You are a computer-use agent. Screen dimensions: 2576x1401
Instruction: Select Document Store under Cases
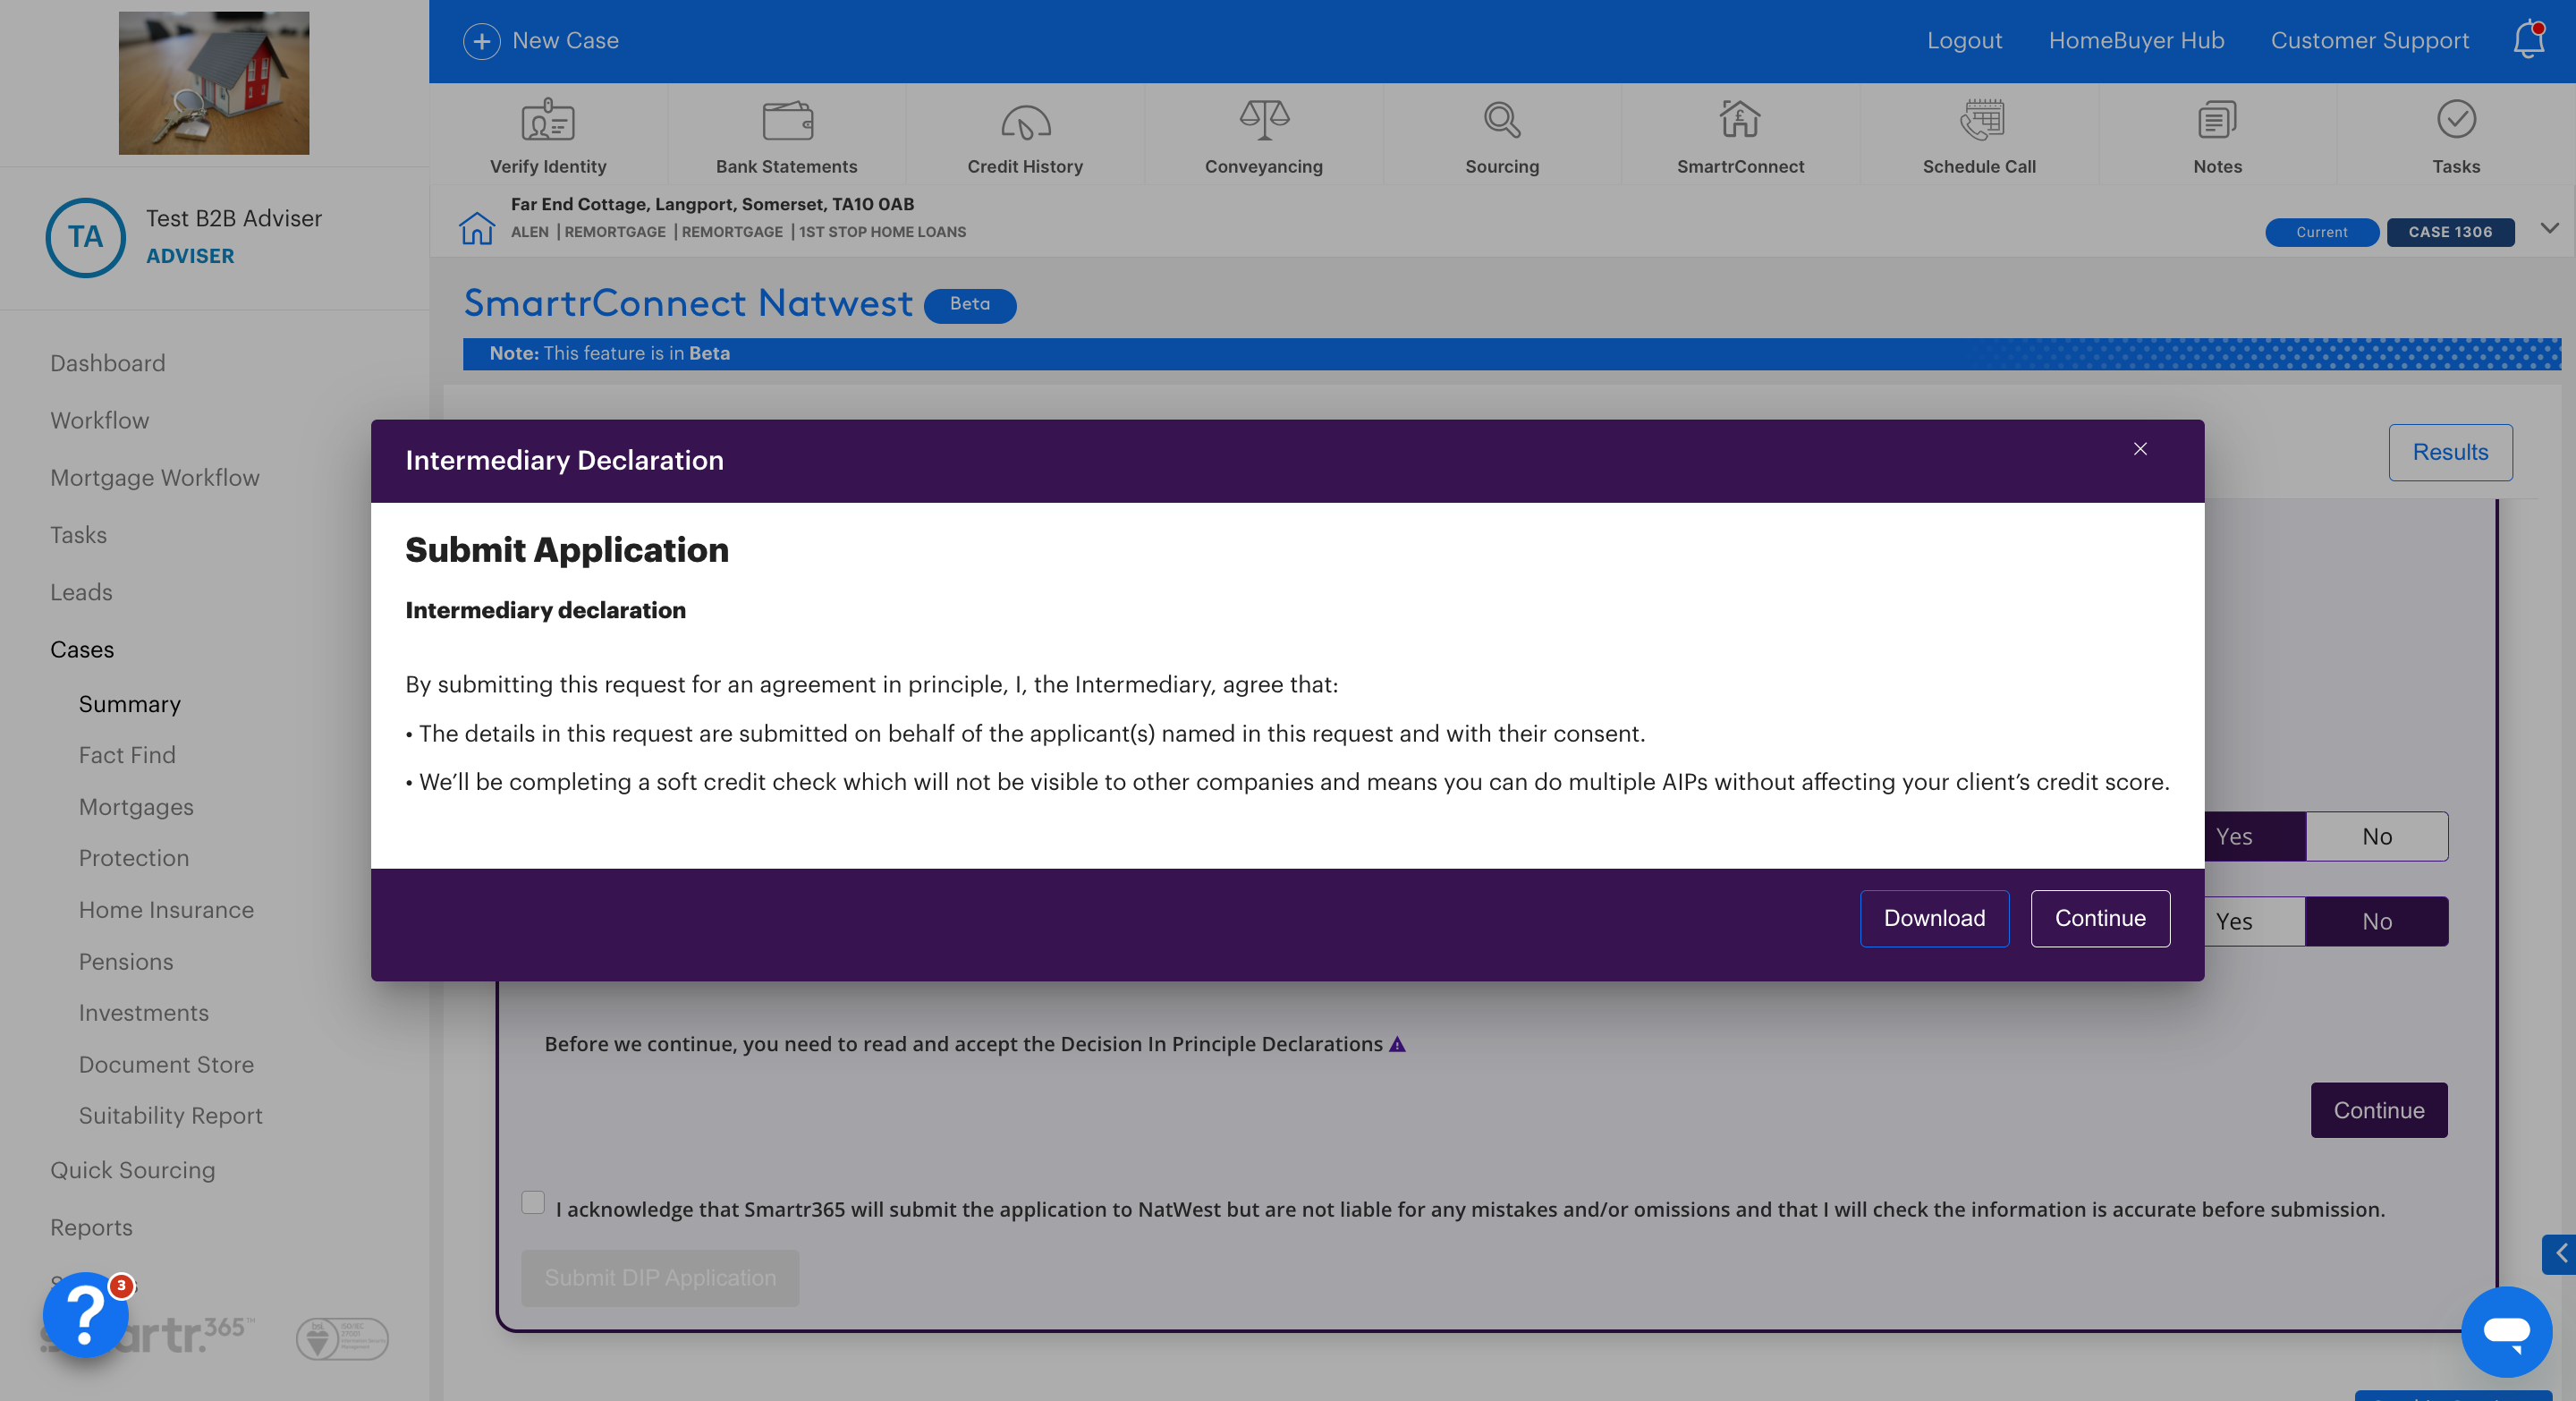166,1065
